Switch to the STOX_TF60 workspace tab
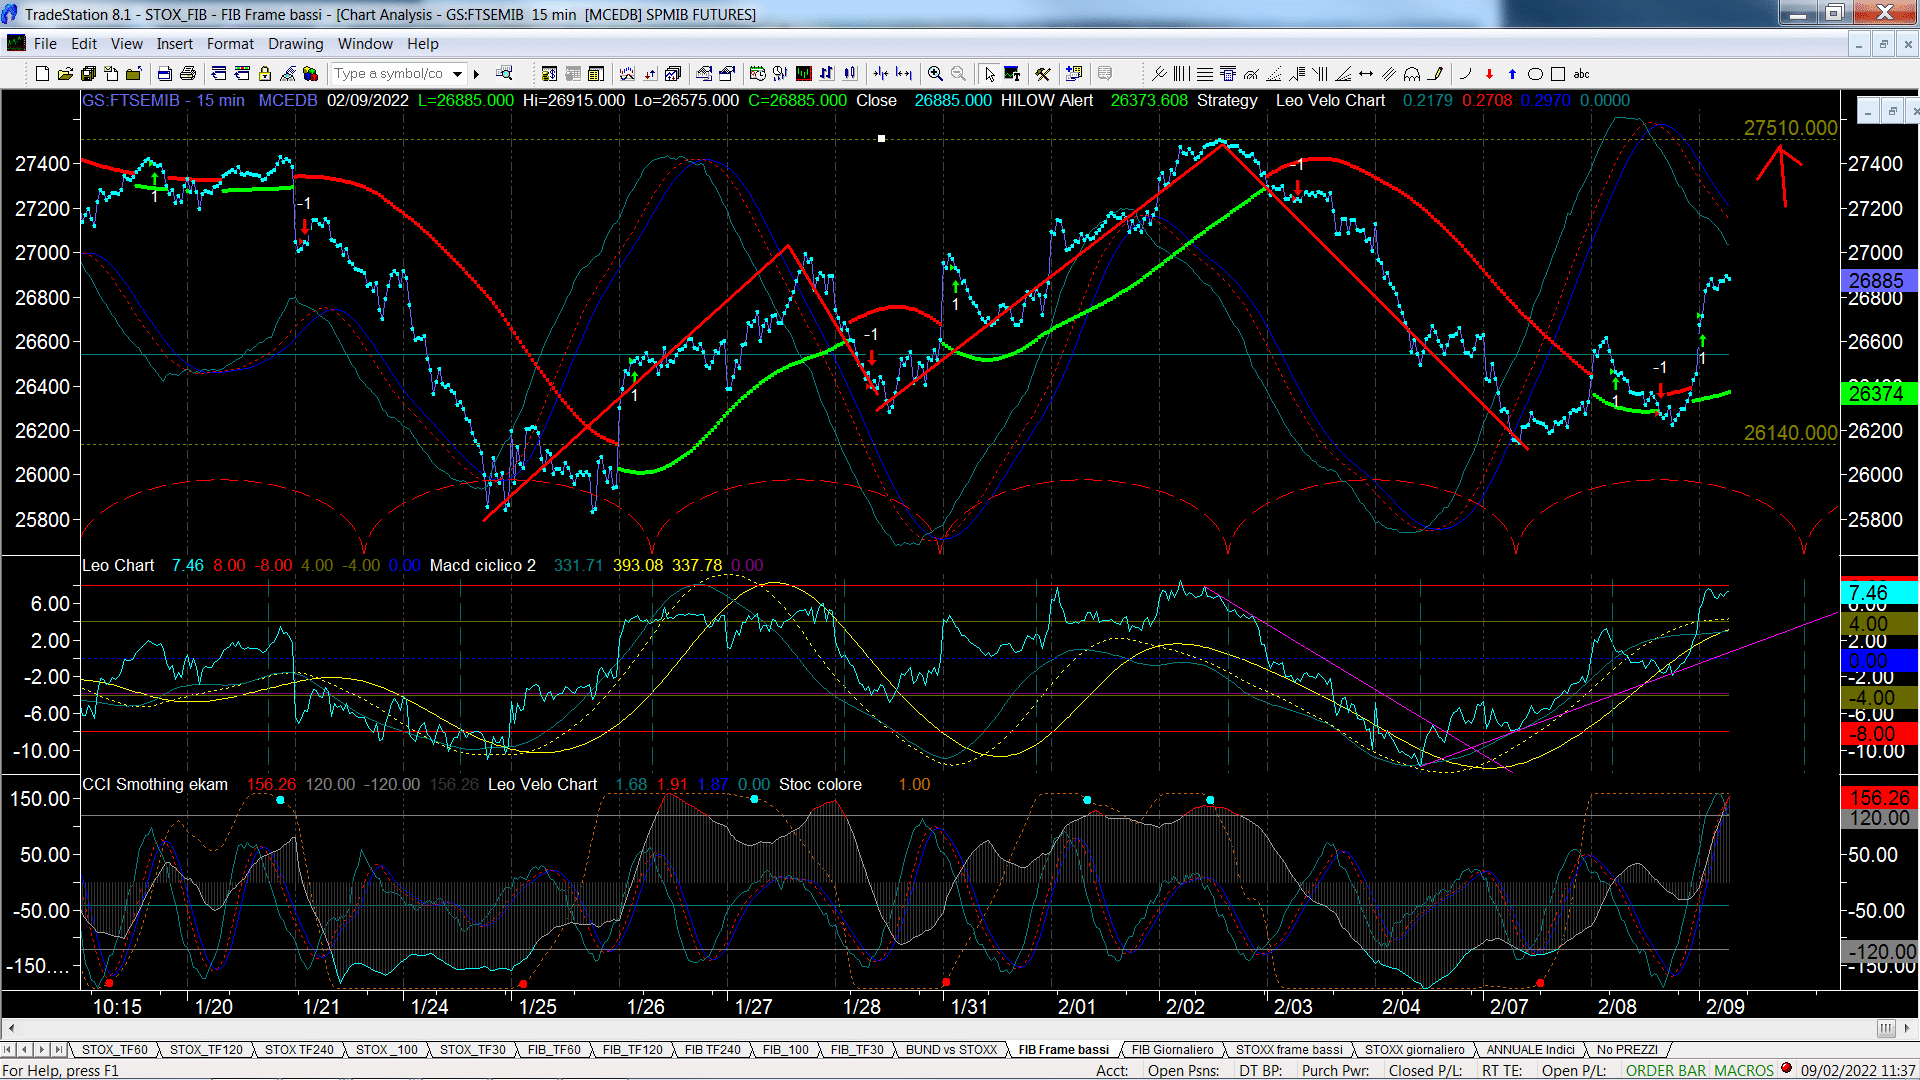This screenshot has height=1080, width=1920. [x=114, y=1050]
